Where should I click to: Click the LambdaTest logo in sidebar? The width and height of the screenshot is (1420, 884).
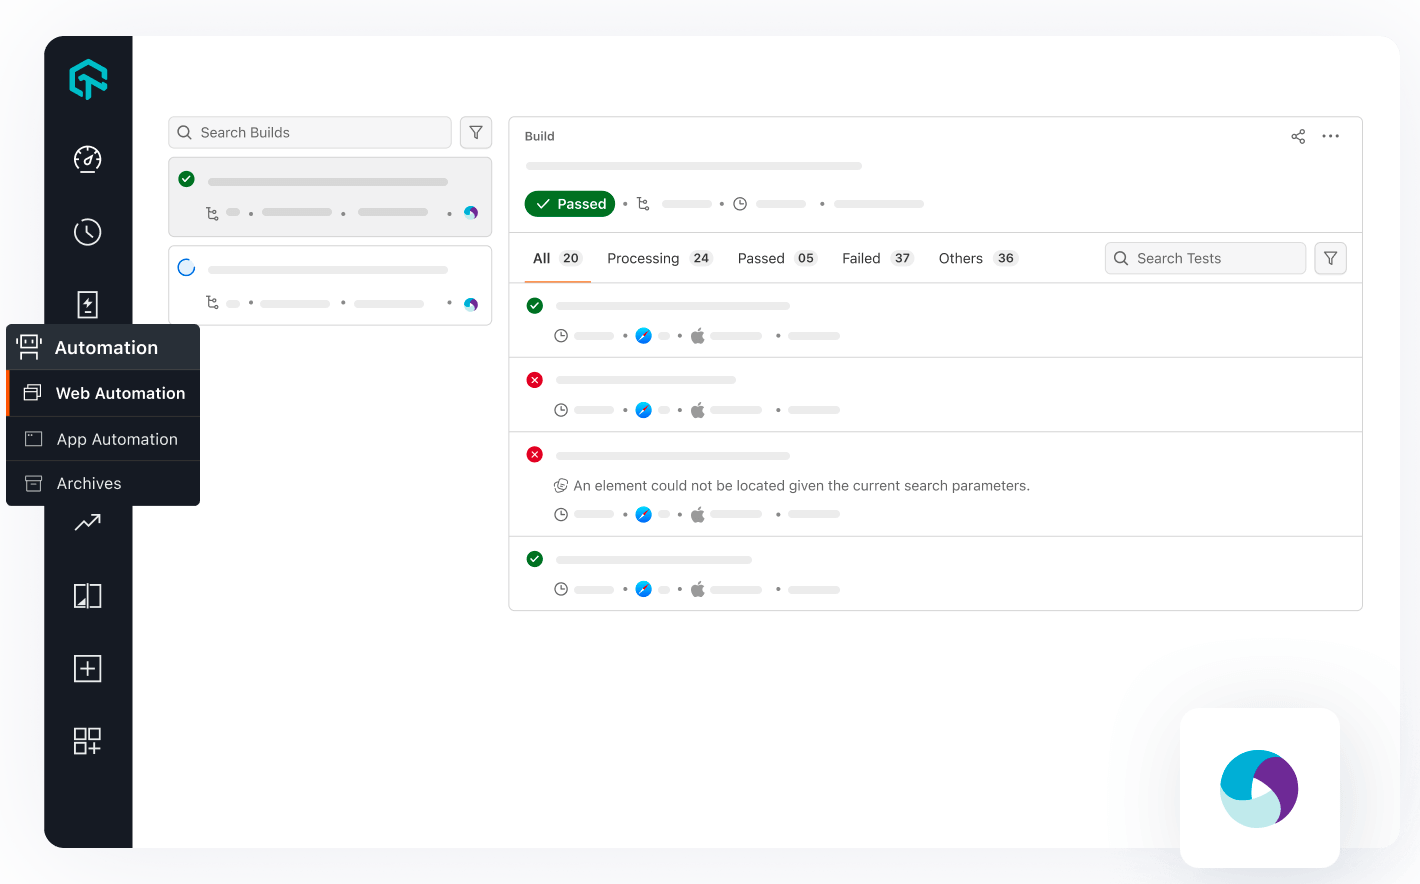tap(88, 79)
